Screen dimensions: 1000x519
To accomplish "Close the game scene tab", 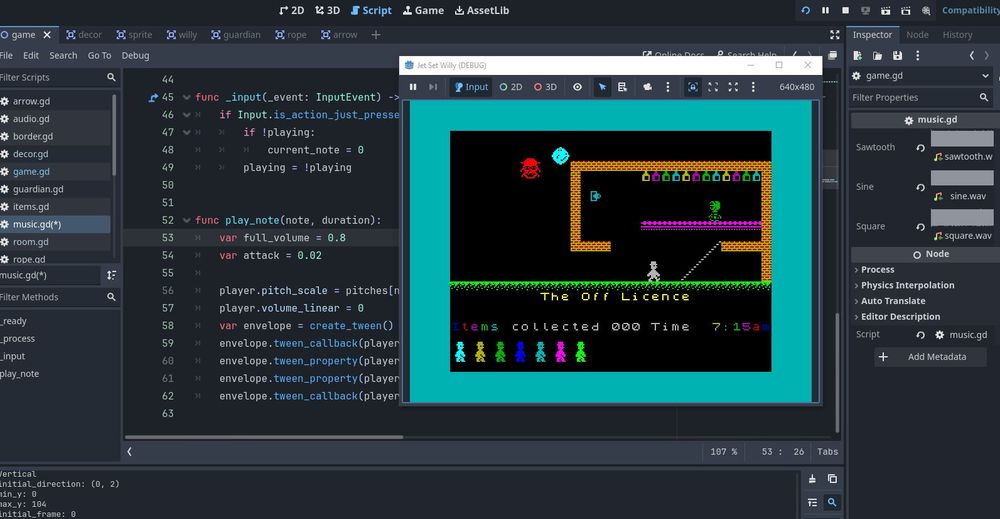I will point(47,34).
